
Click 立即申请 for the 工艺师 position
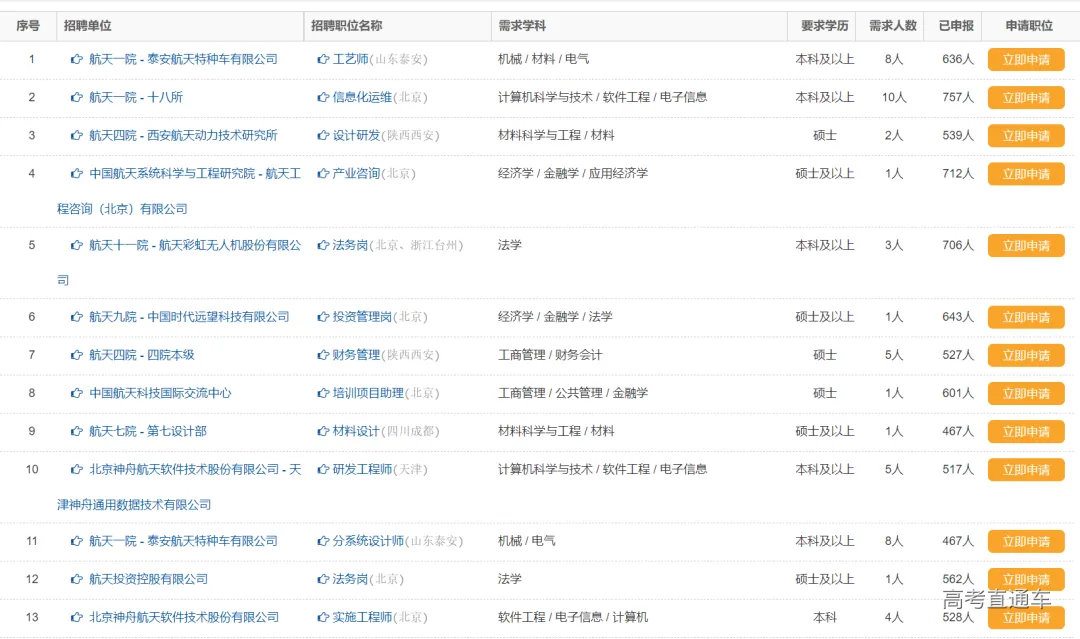click(1025, 59)
